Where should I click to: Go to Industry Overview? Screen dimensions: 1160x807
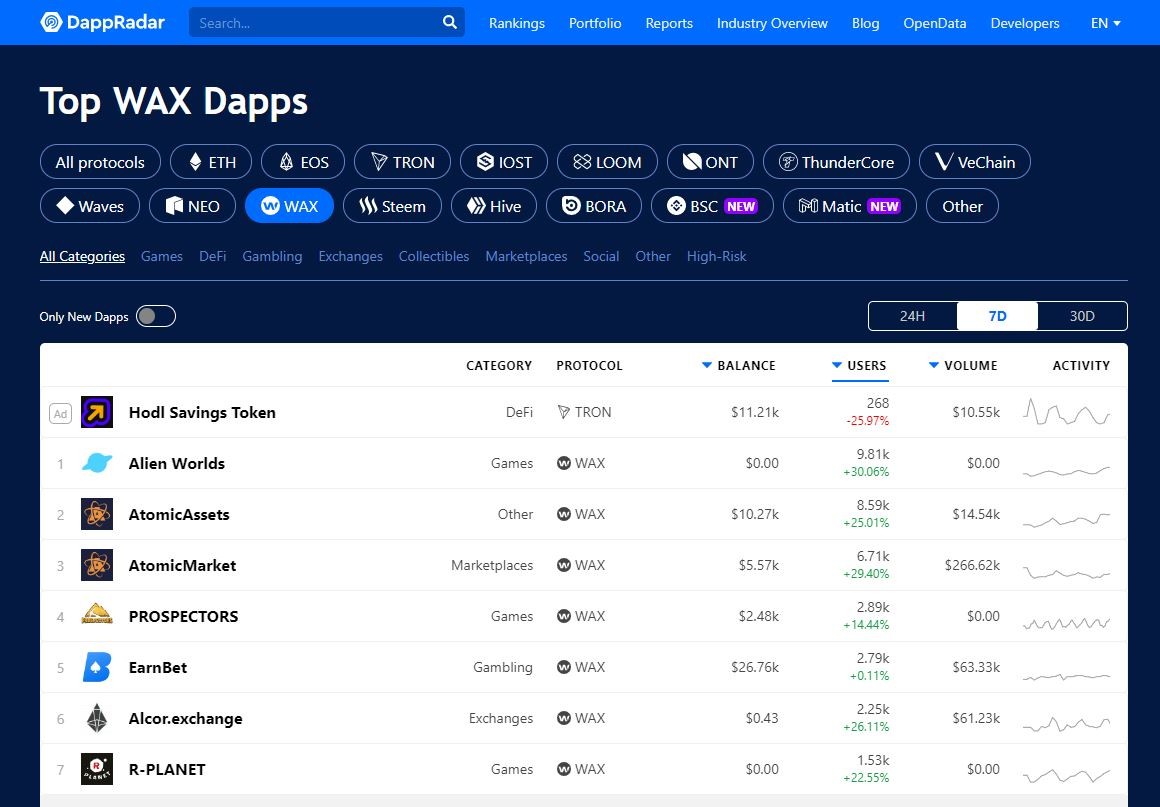point(772,23)
